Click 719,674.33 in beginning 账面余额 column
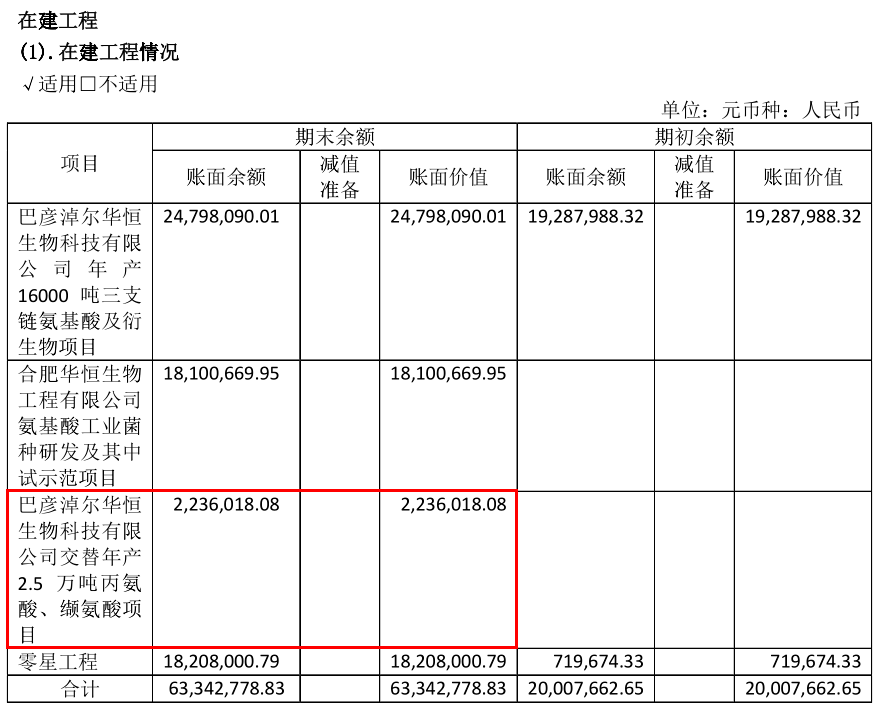 (598, 662)
